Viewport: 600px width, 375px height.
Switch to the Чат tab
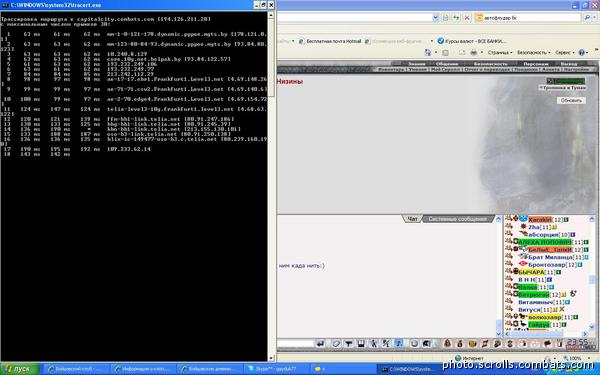[x=412, y=219]
